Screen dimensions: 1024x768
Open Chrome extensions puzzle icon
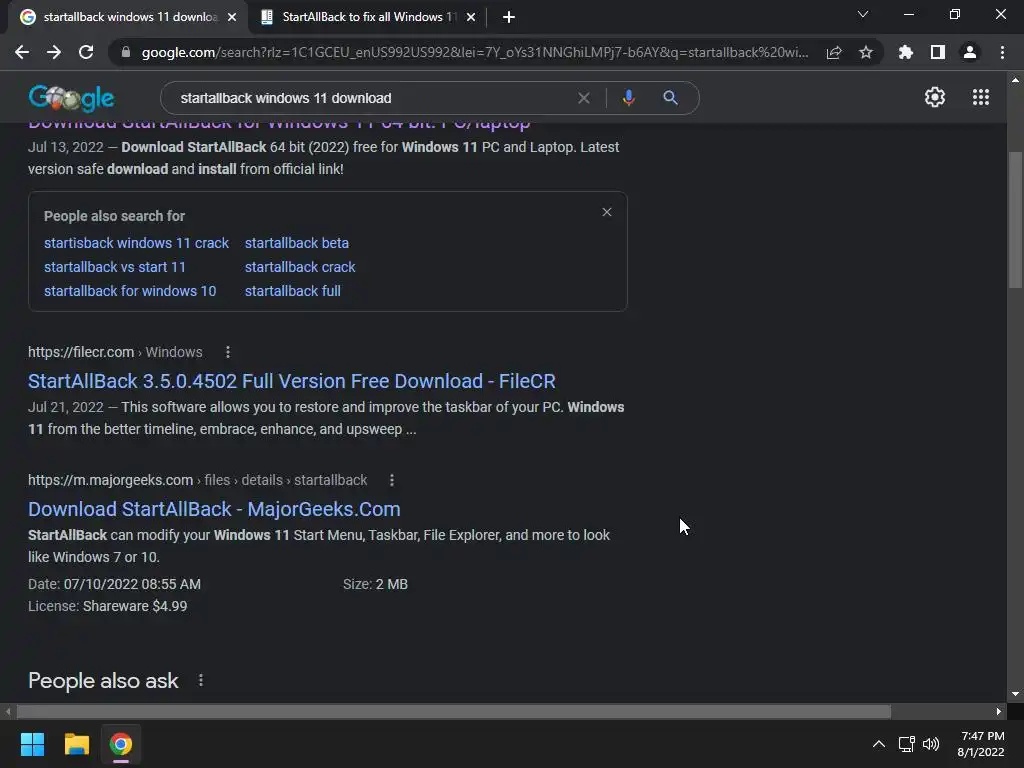[906, 52]
